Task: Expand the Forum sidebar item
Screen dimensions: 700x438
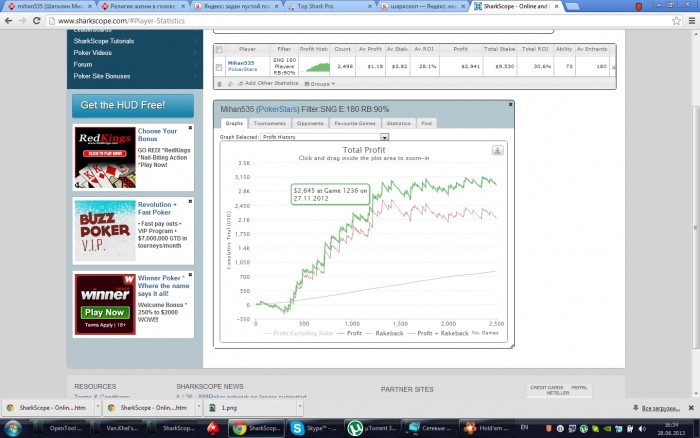Action: pos(135,64)
